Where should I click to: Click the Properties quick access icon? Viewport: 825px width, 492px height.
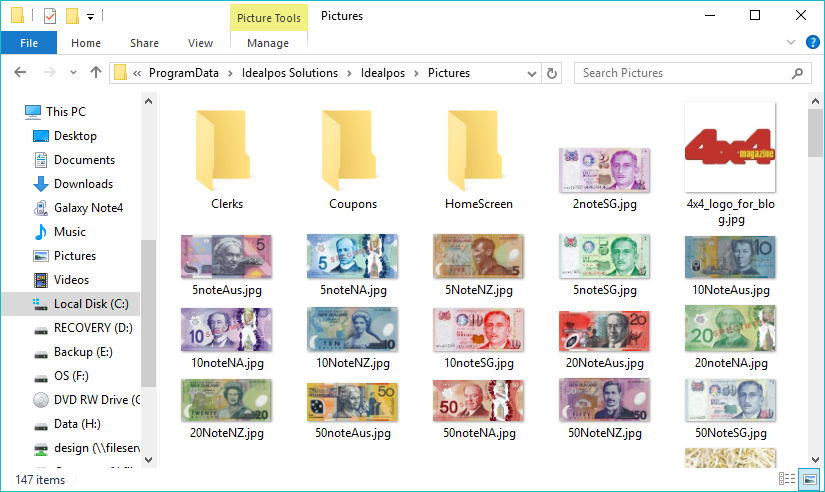pos(50,16)
